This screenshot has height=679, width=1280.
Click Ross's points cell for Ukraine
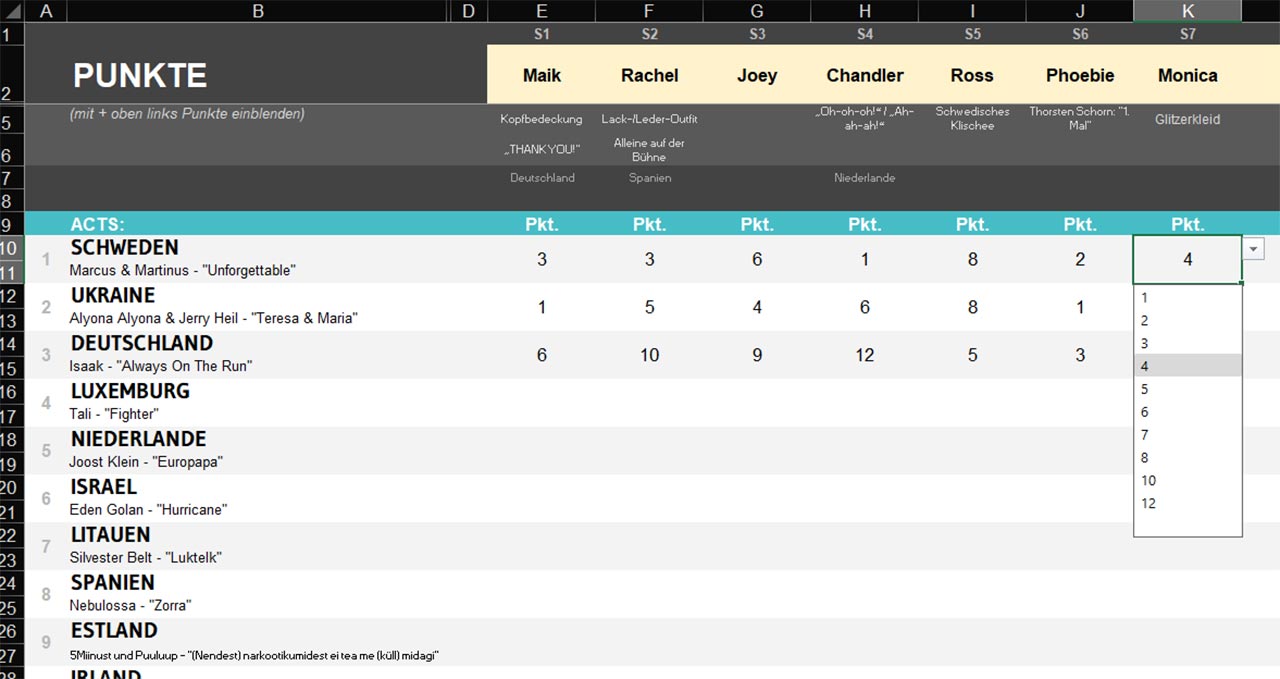tap(972, 307)
